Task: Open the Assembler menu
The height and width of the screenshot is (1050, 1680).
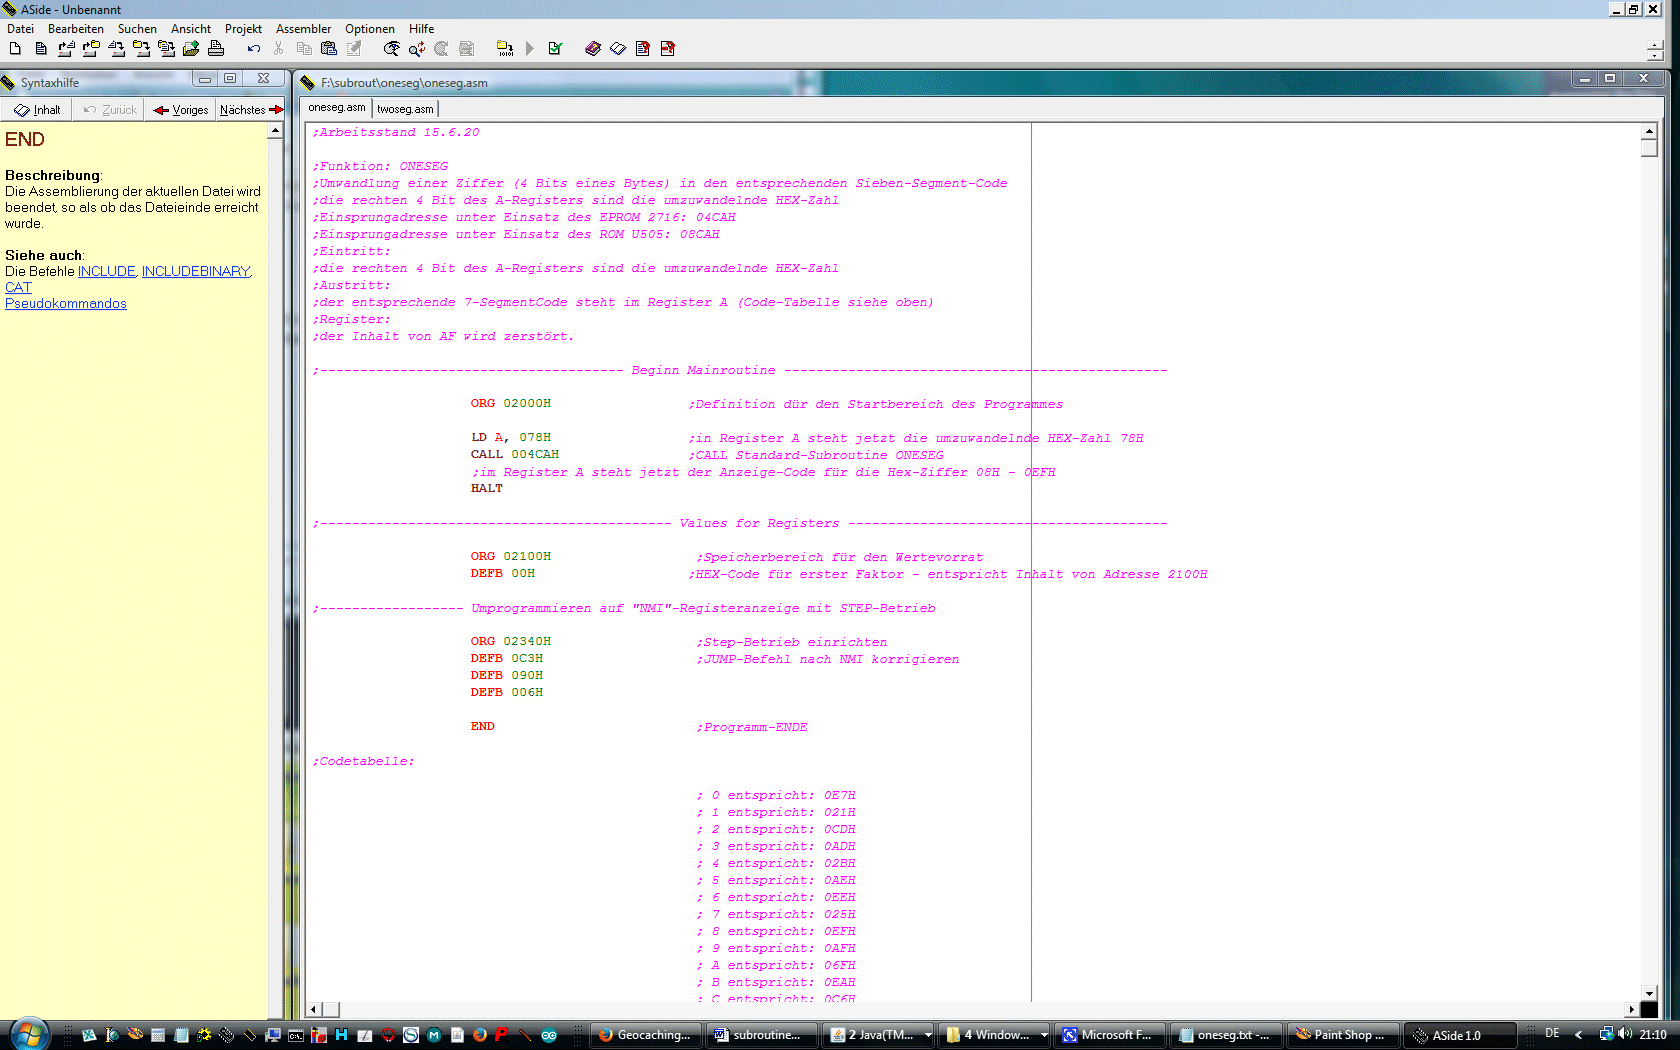Action: point(304,29)
